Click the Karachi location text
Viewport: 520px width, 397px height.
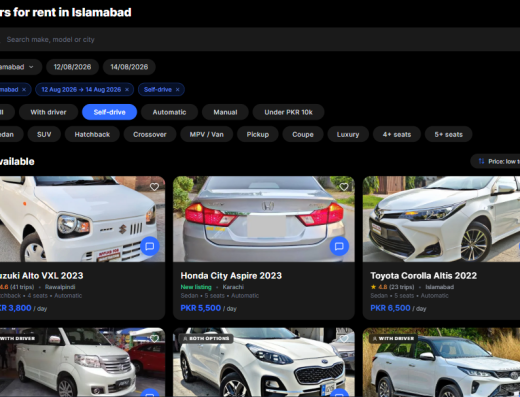coord(233,287)
